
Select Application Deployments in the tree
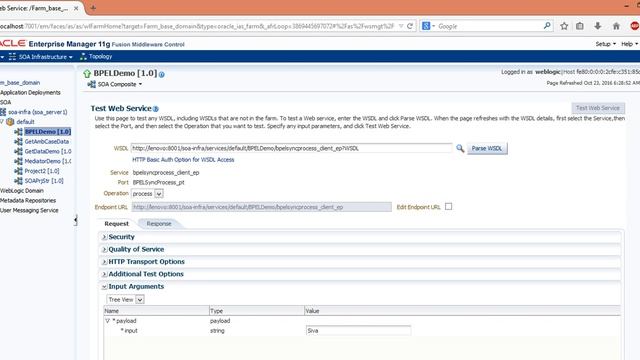tap(30, 92)
